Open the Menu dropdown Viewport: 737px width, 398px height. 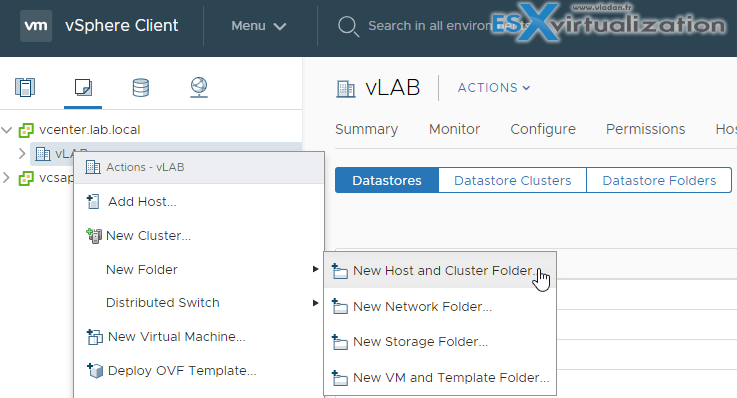click(x=259, y=26)
